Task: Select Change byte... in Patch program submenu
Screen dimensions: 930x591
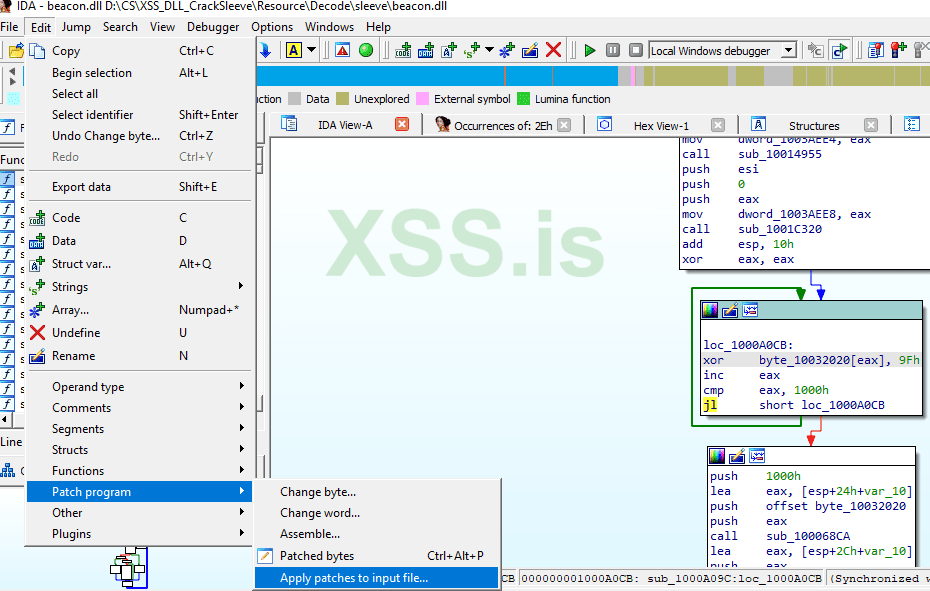Action: click(377, 492)
